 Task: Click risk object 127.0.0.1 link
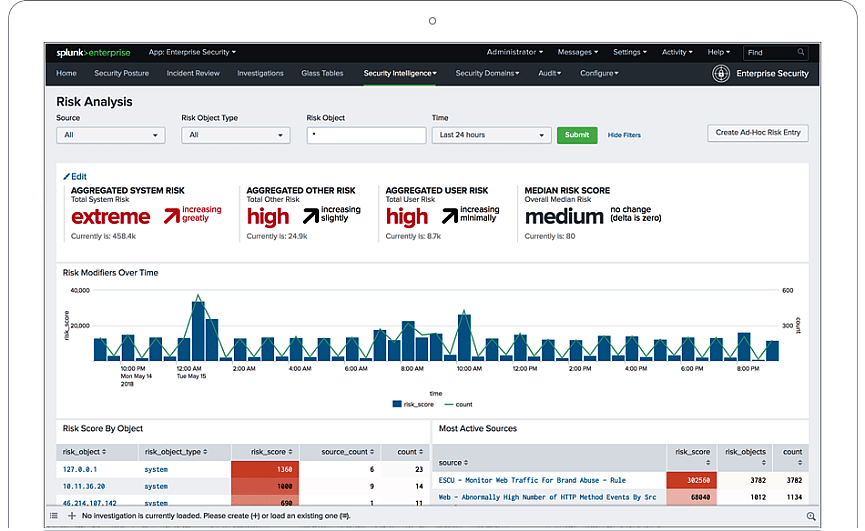pyautogui.click(x=80, y=469)
